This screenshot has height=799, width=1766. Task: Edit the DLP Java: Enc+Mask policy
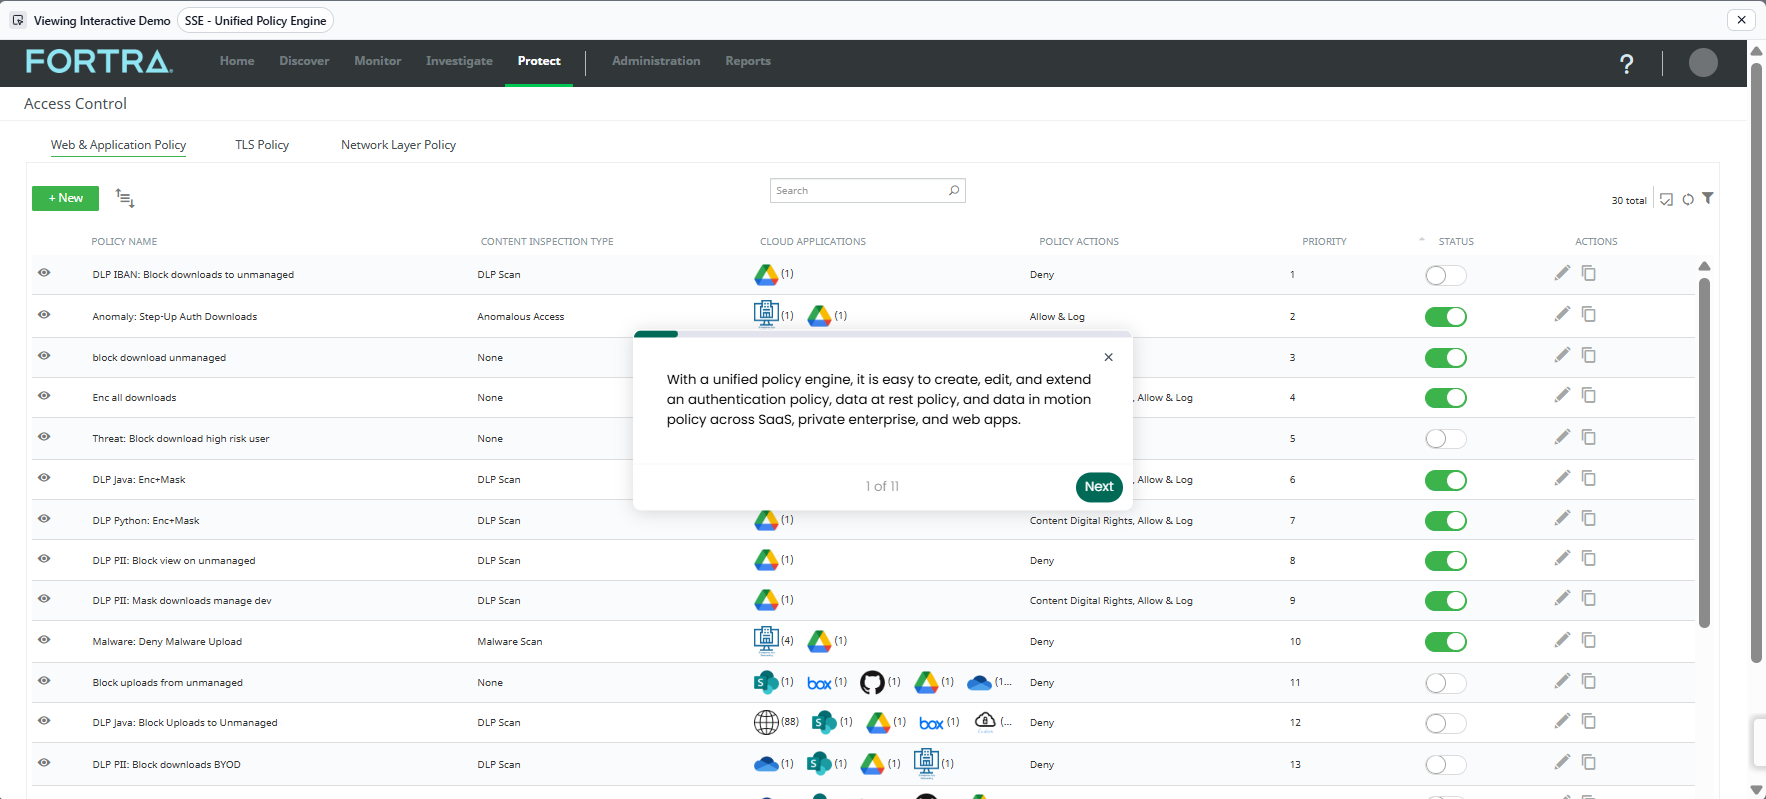coord(1562,478)
